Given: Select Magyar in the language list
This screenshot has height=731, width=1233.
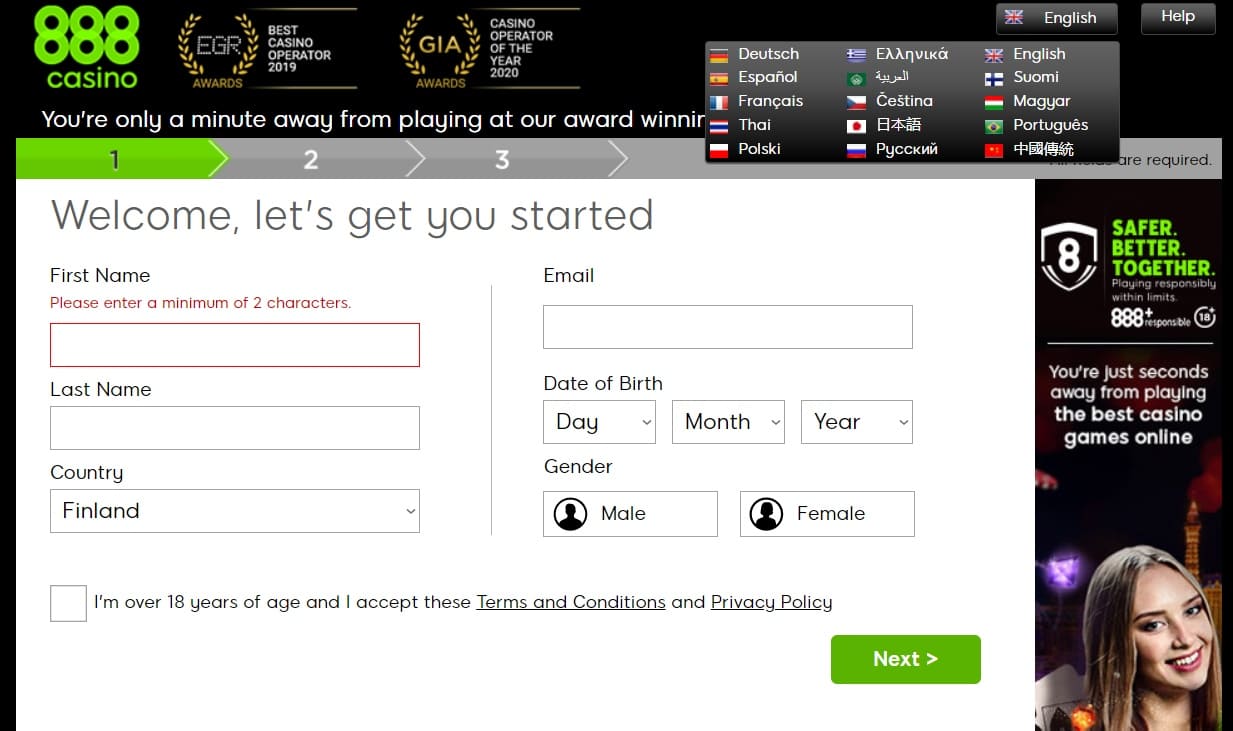Looking at the screenshot, I should pyautogui.click(x=1041, y=101).
